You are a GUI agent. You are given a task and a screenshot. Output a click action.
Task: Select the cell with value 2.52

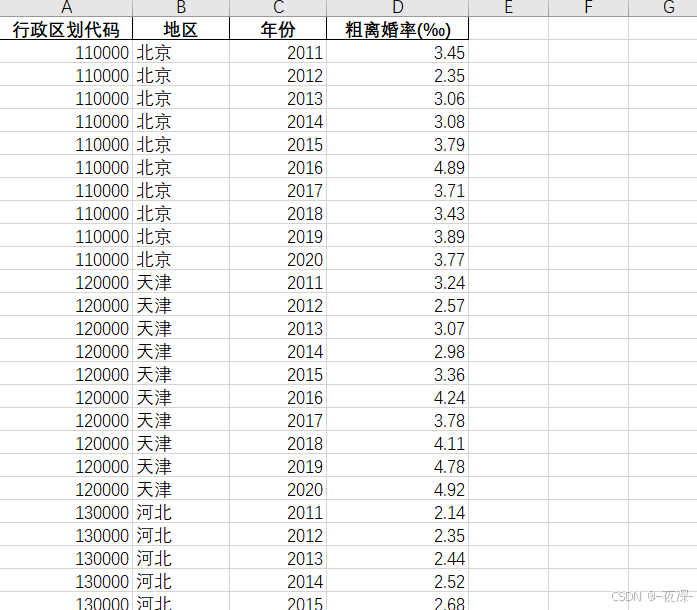click(398, 582)
